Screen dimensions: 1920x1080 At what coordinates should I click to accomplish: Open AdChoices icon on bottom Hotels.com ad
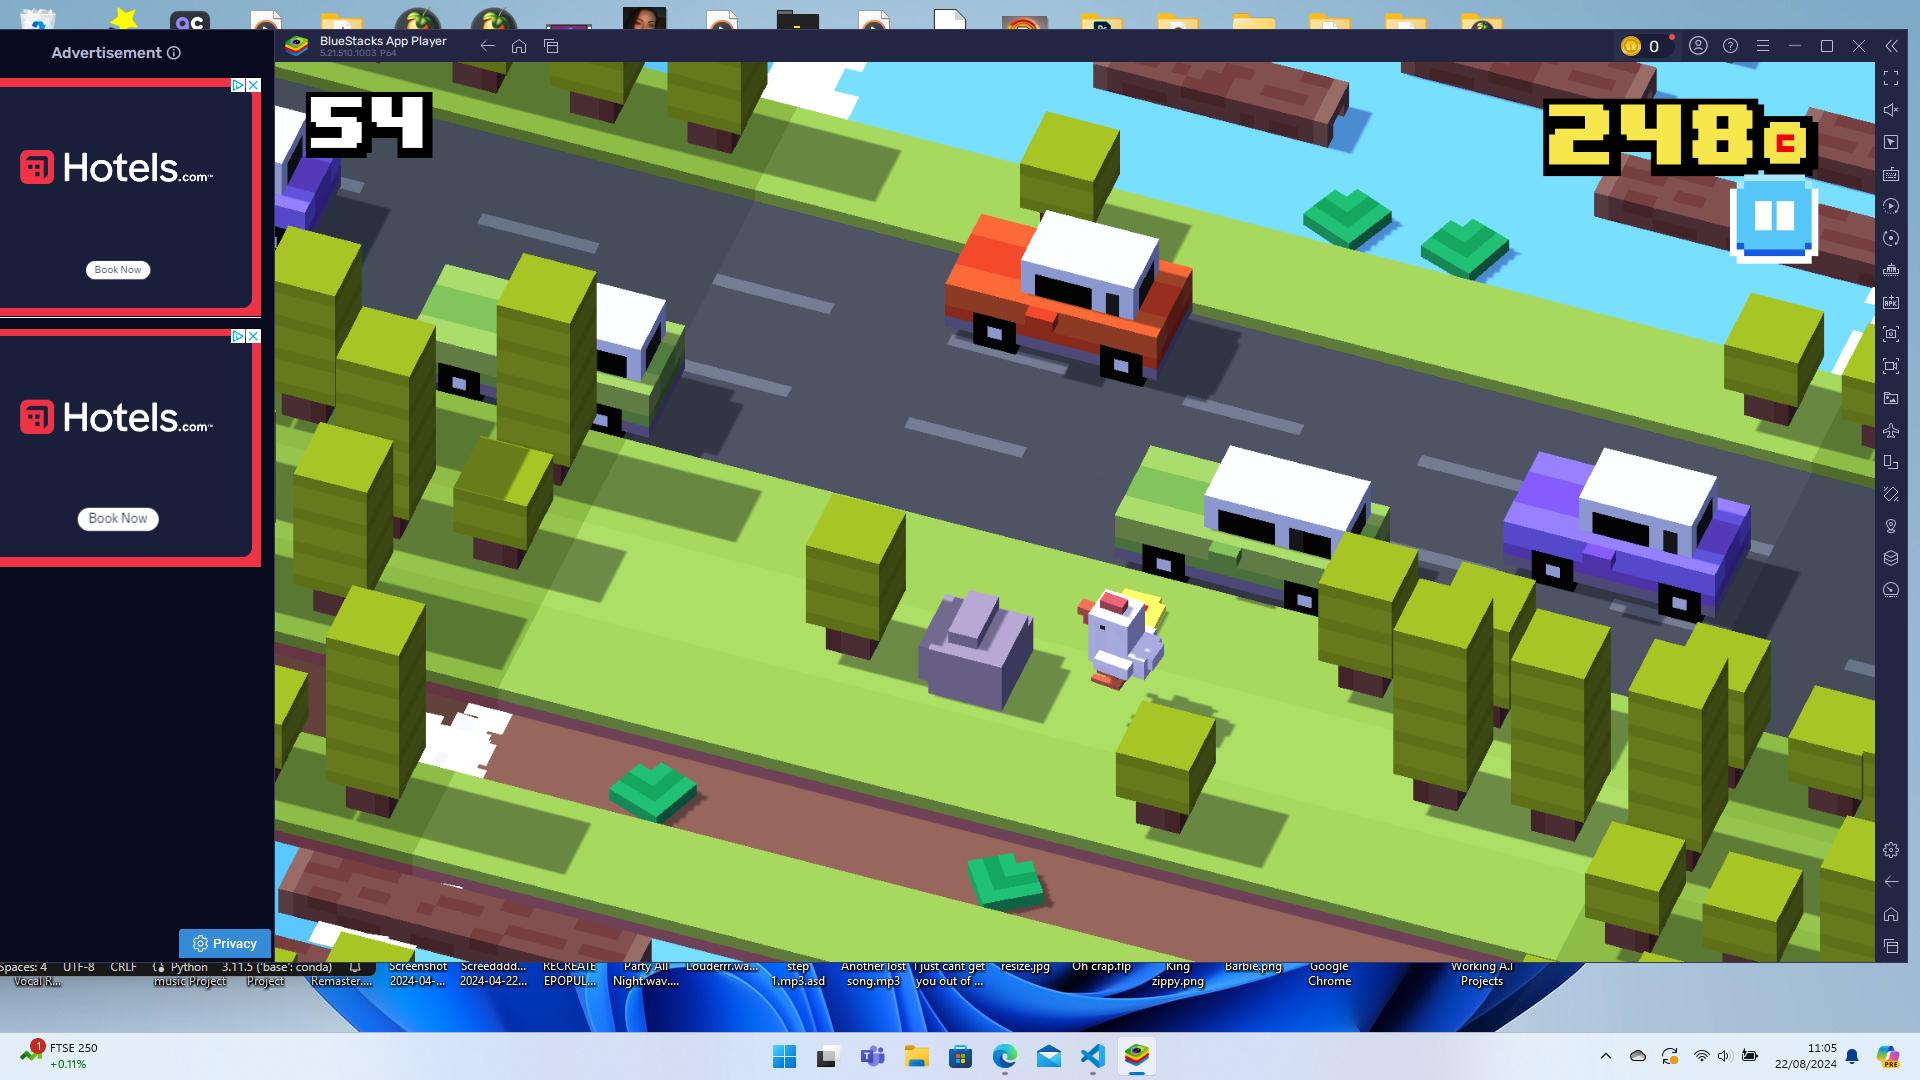pos(239,336)
